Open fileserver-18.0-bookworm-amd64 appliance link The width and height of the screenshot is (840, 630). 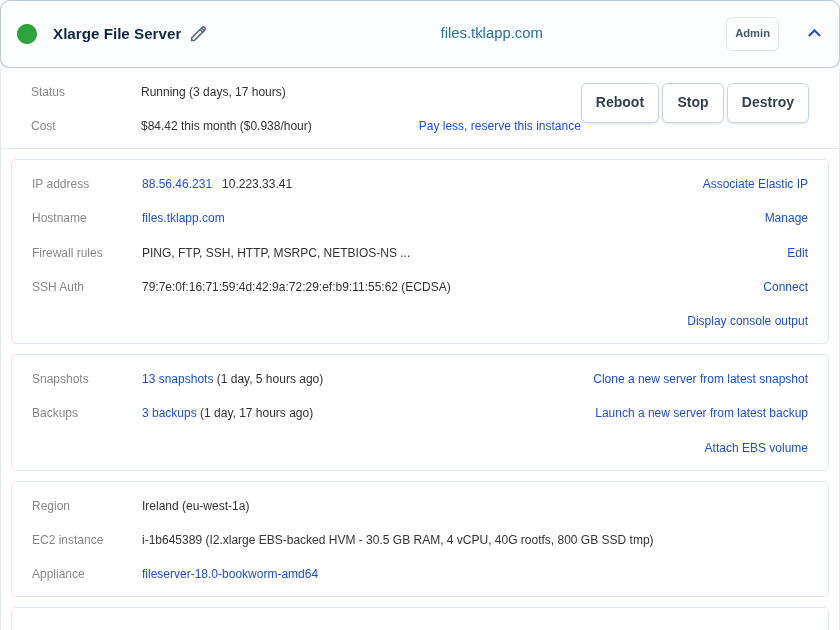[230, 574]
